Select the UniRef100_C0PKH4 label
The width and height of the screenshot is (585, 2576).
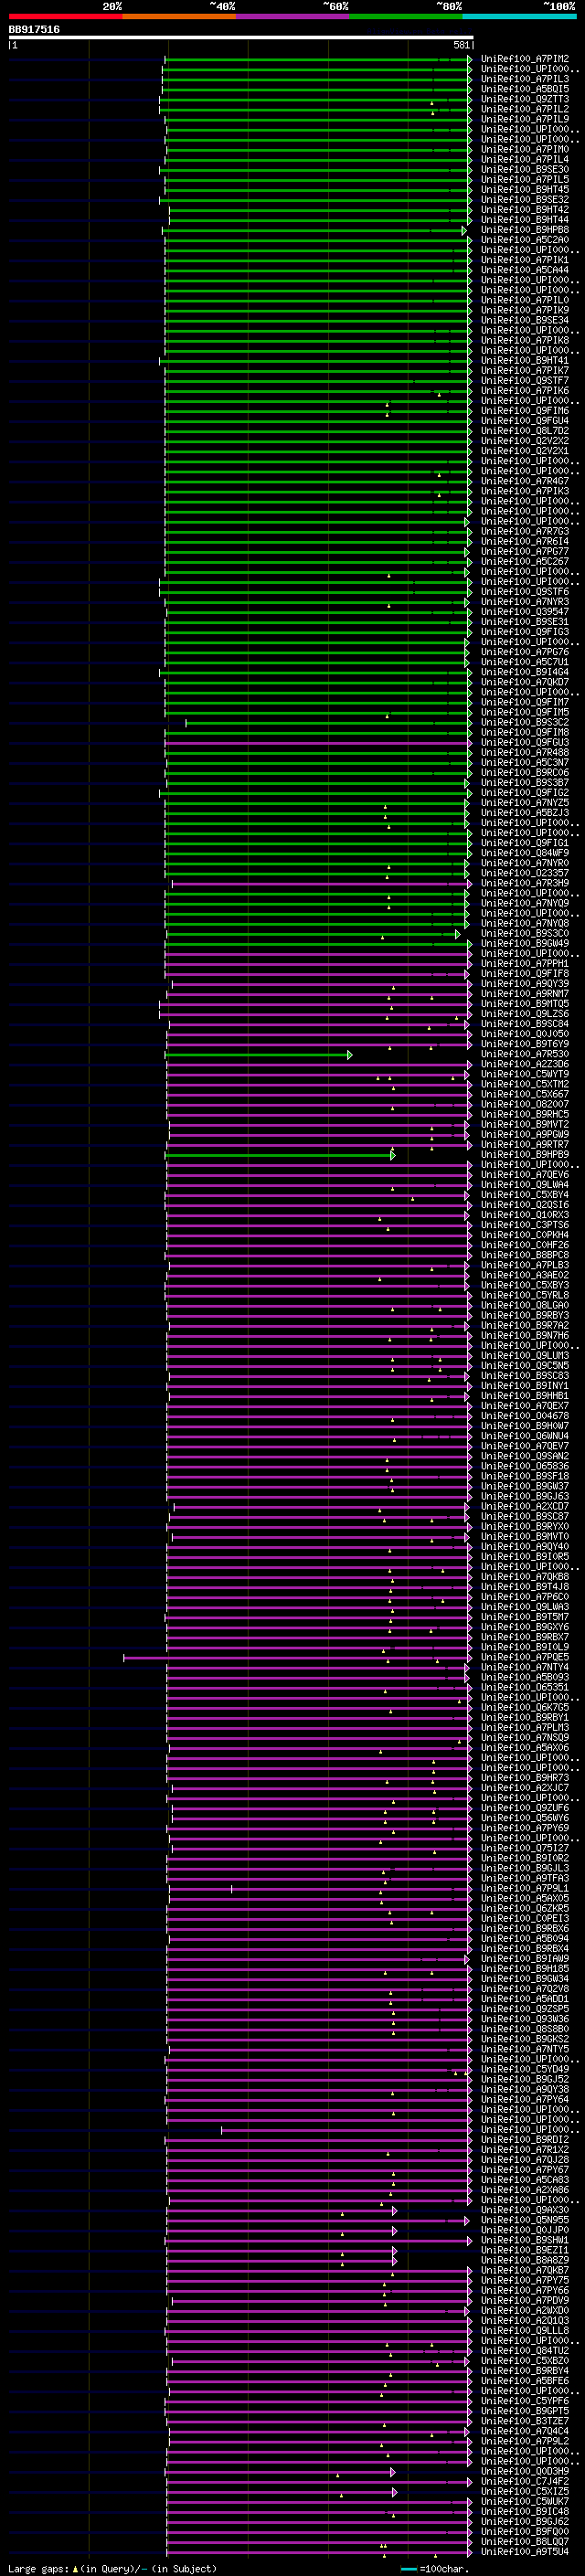click(525, 1236)
